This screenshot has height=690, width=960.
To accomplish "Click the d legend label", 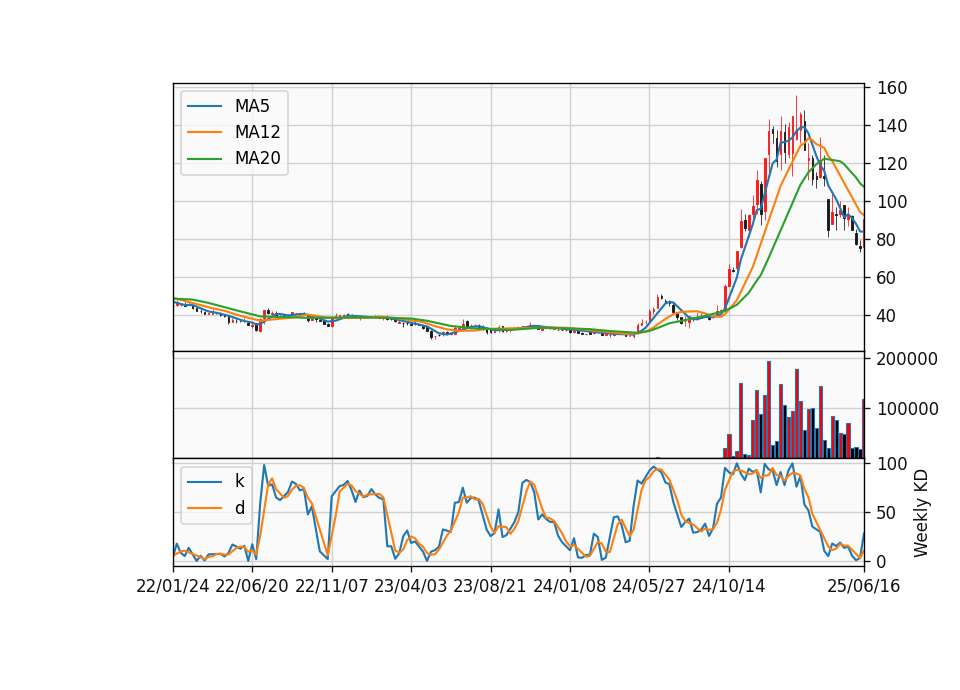I will (239, 508).
